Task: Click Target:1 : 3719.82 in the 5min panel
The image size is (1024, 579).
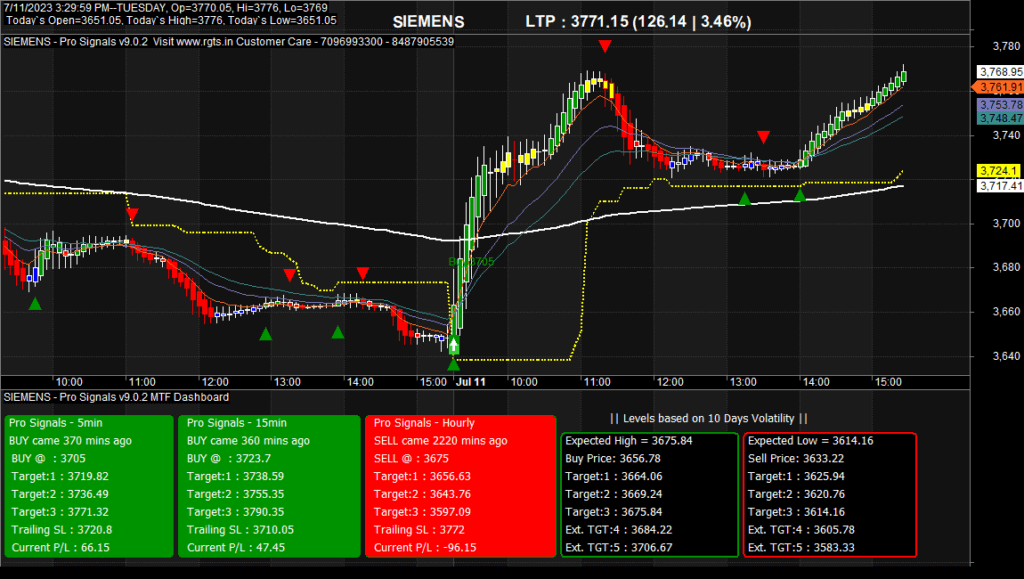Action: (x=59, y=477)
